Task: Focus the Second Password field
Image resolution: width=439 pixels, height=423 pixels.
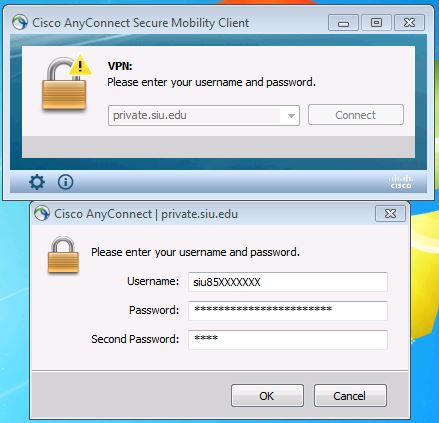Action: pyautogui.click(x=288, y=340)
